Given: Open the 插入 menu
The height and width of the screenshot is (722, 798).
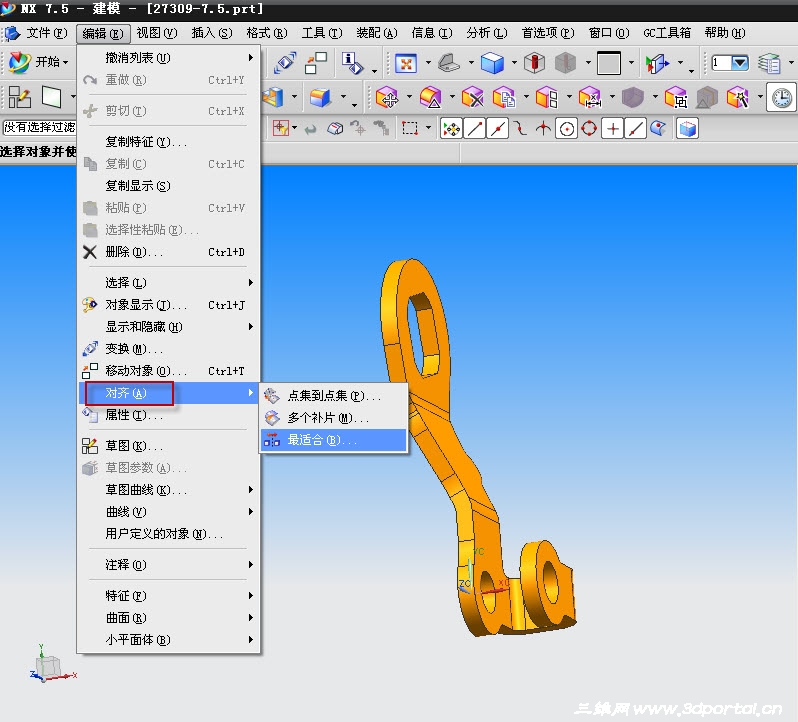Looking at the screenshot, I should [x=212, y=33].
